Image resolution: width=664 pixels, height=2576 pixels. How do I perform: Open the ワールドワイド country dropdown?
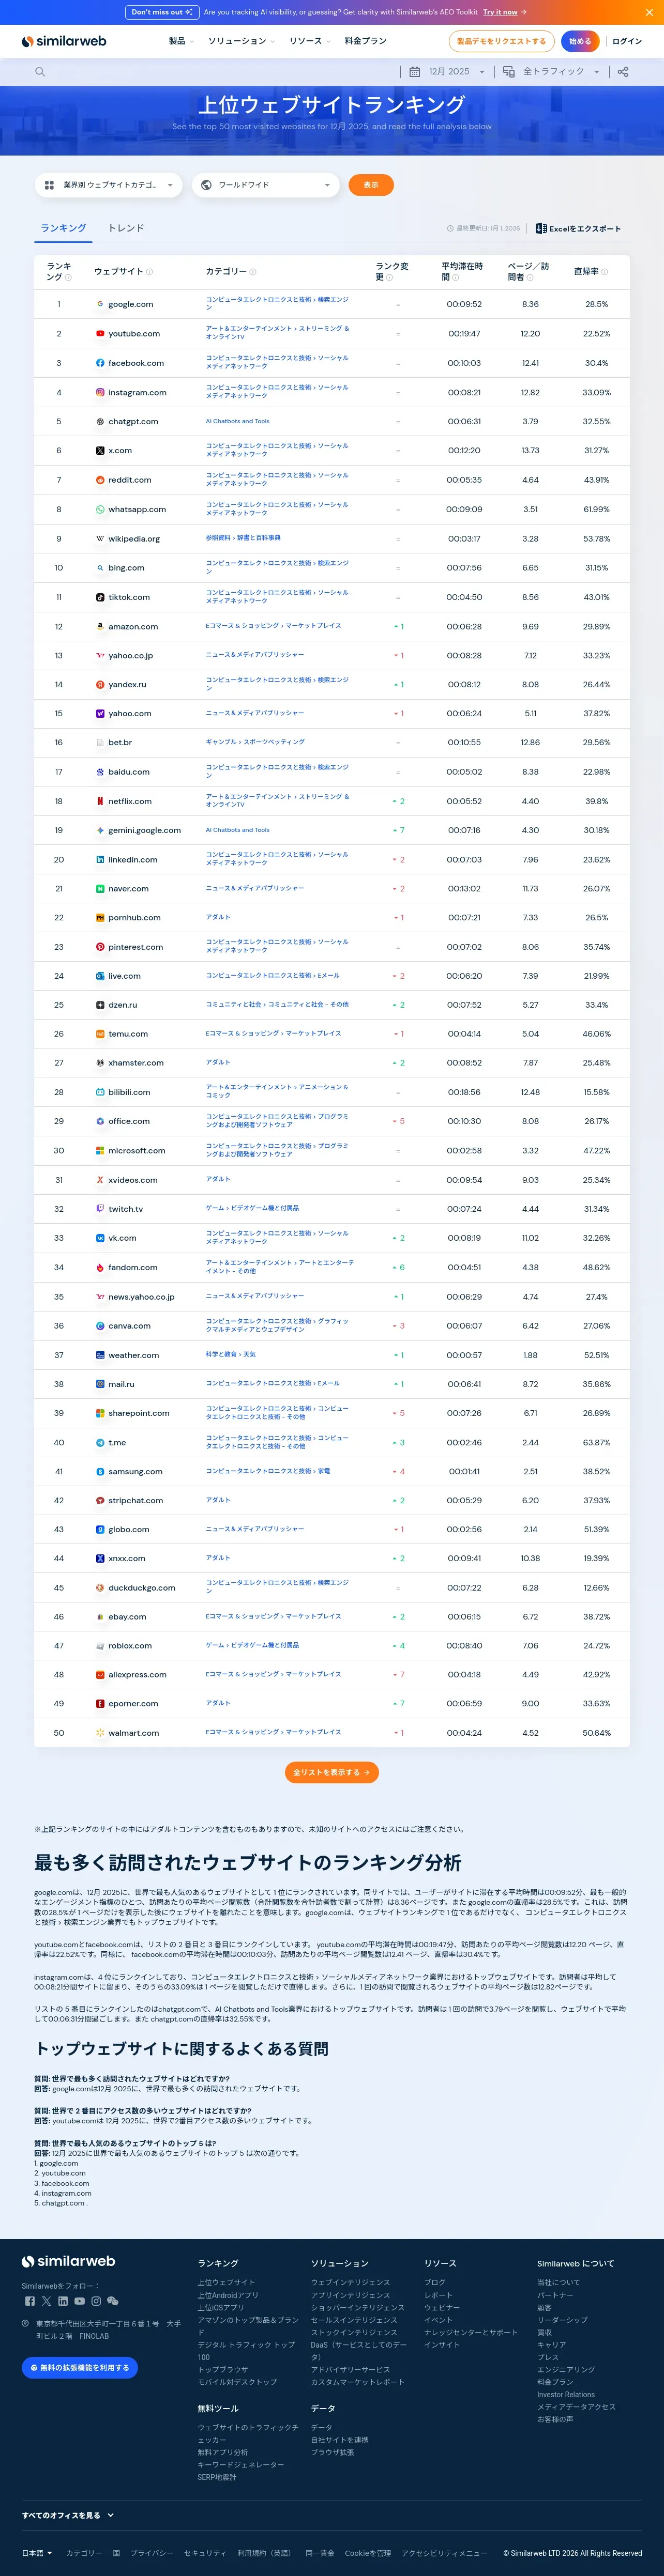266,185
